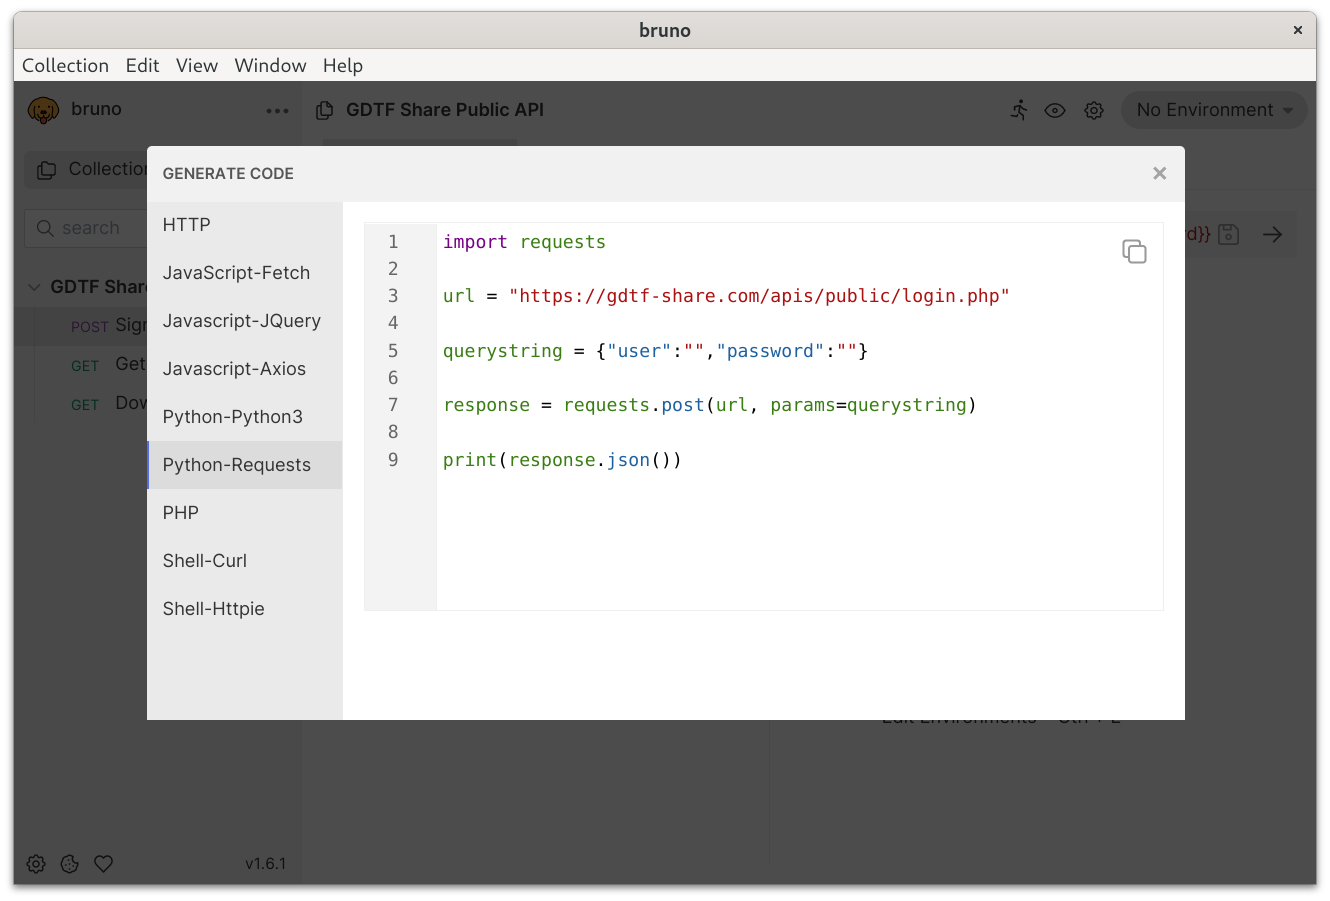Select Shell-Curl code option

(245, 561)
